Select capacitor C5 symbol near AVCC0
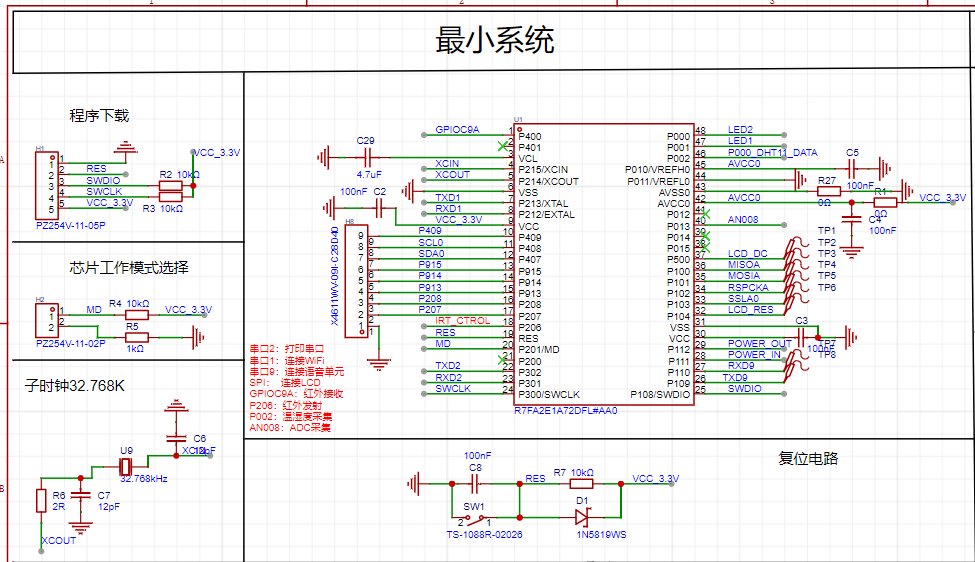 pyautogui.click(x=852, y=168)
